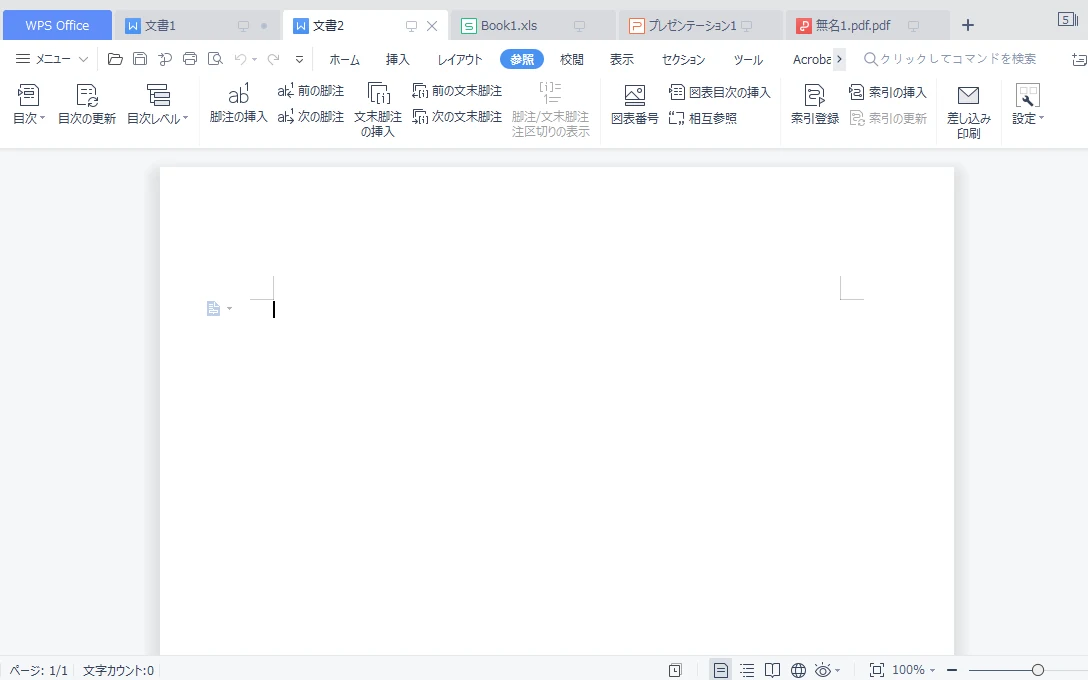Go to 前の脚注 previous footnote
Viewport: 1088px width, 680px height.
click(x=310, y=91)
